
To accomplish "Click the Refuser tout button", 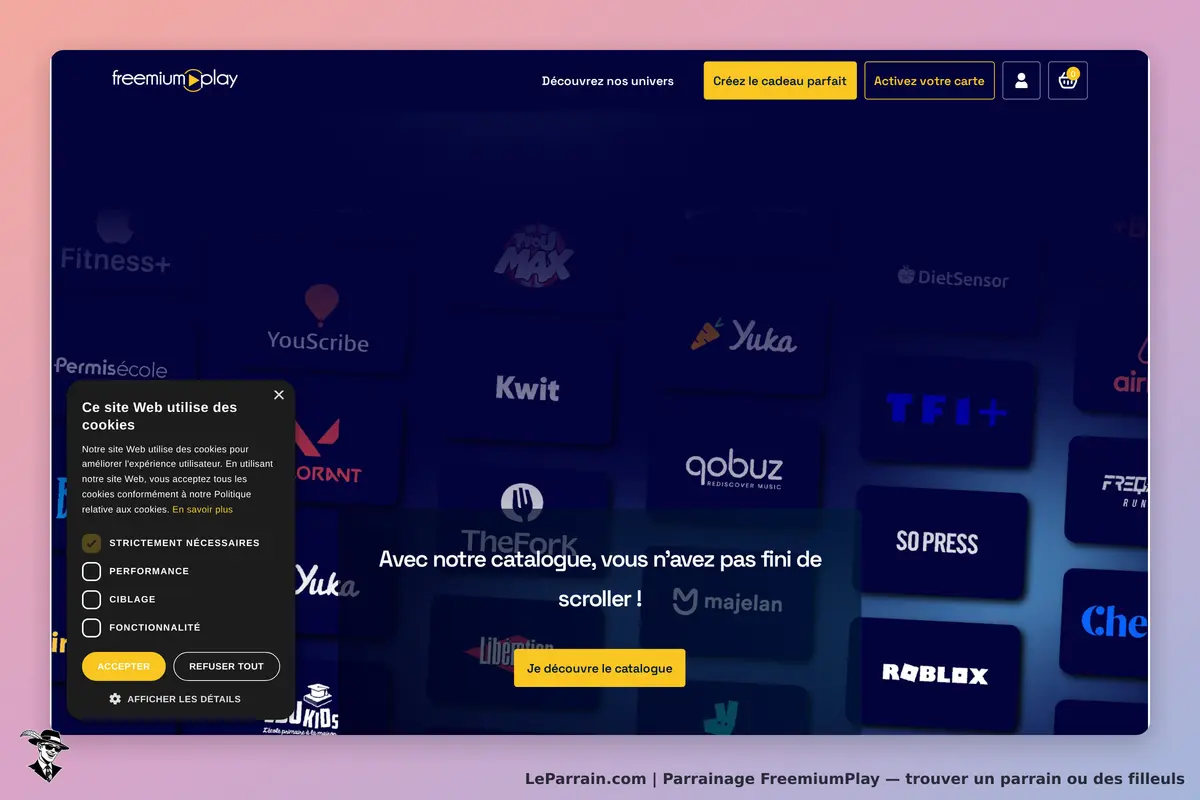I will coord(227,666).
